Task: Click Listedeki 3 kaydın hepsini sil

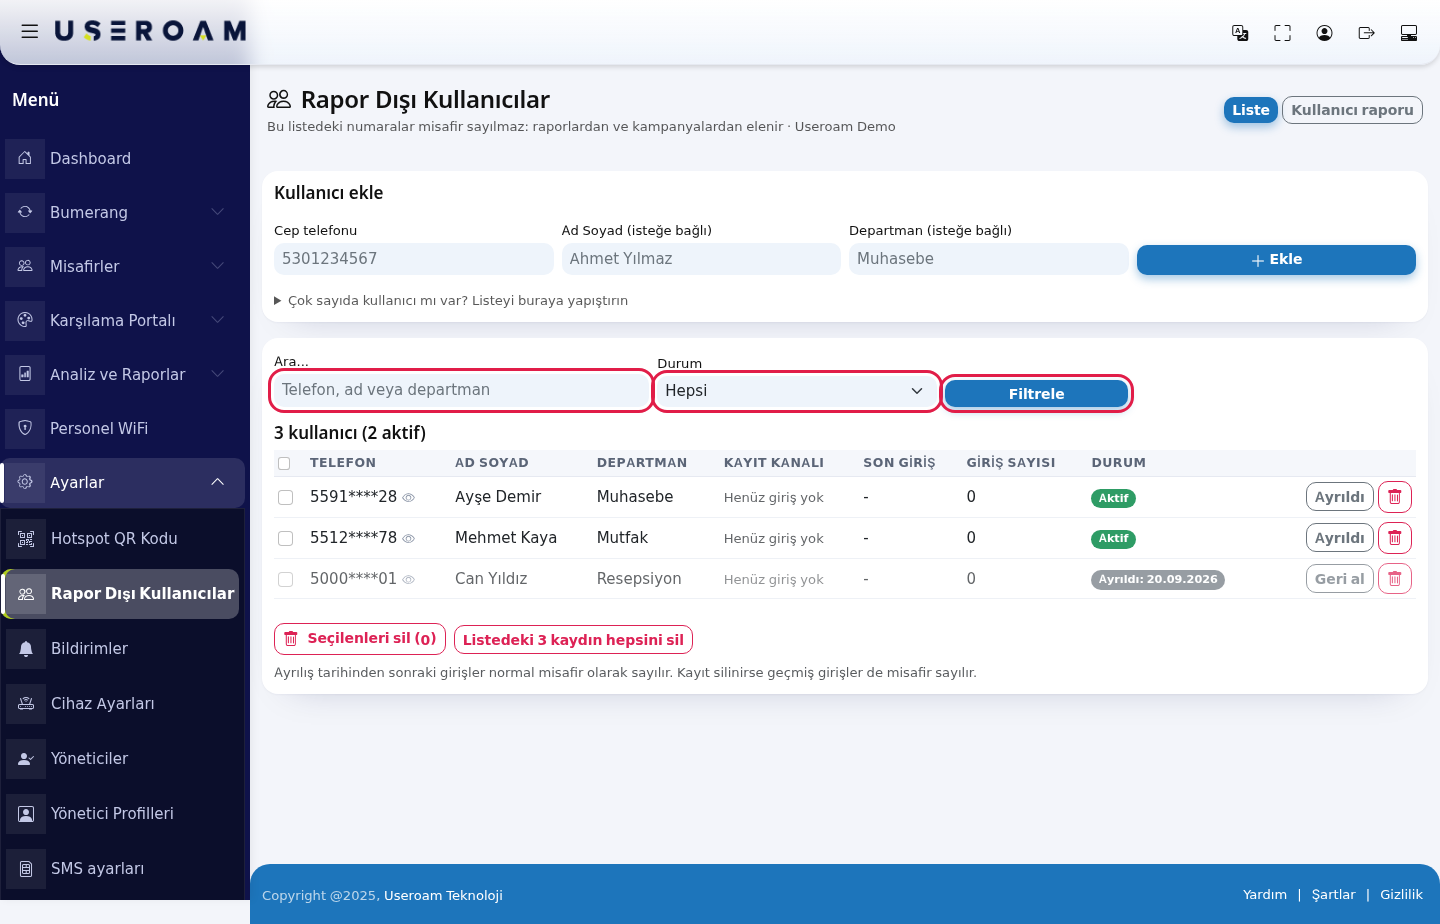Action: coord(573,640)
